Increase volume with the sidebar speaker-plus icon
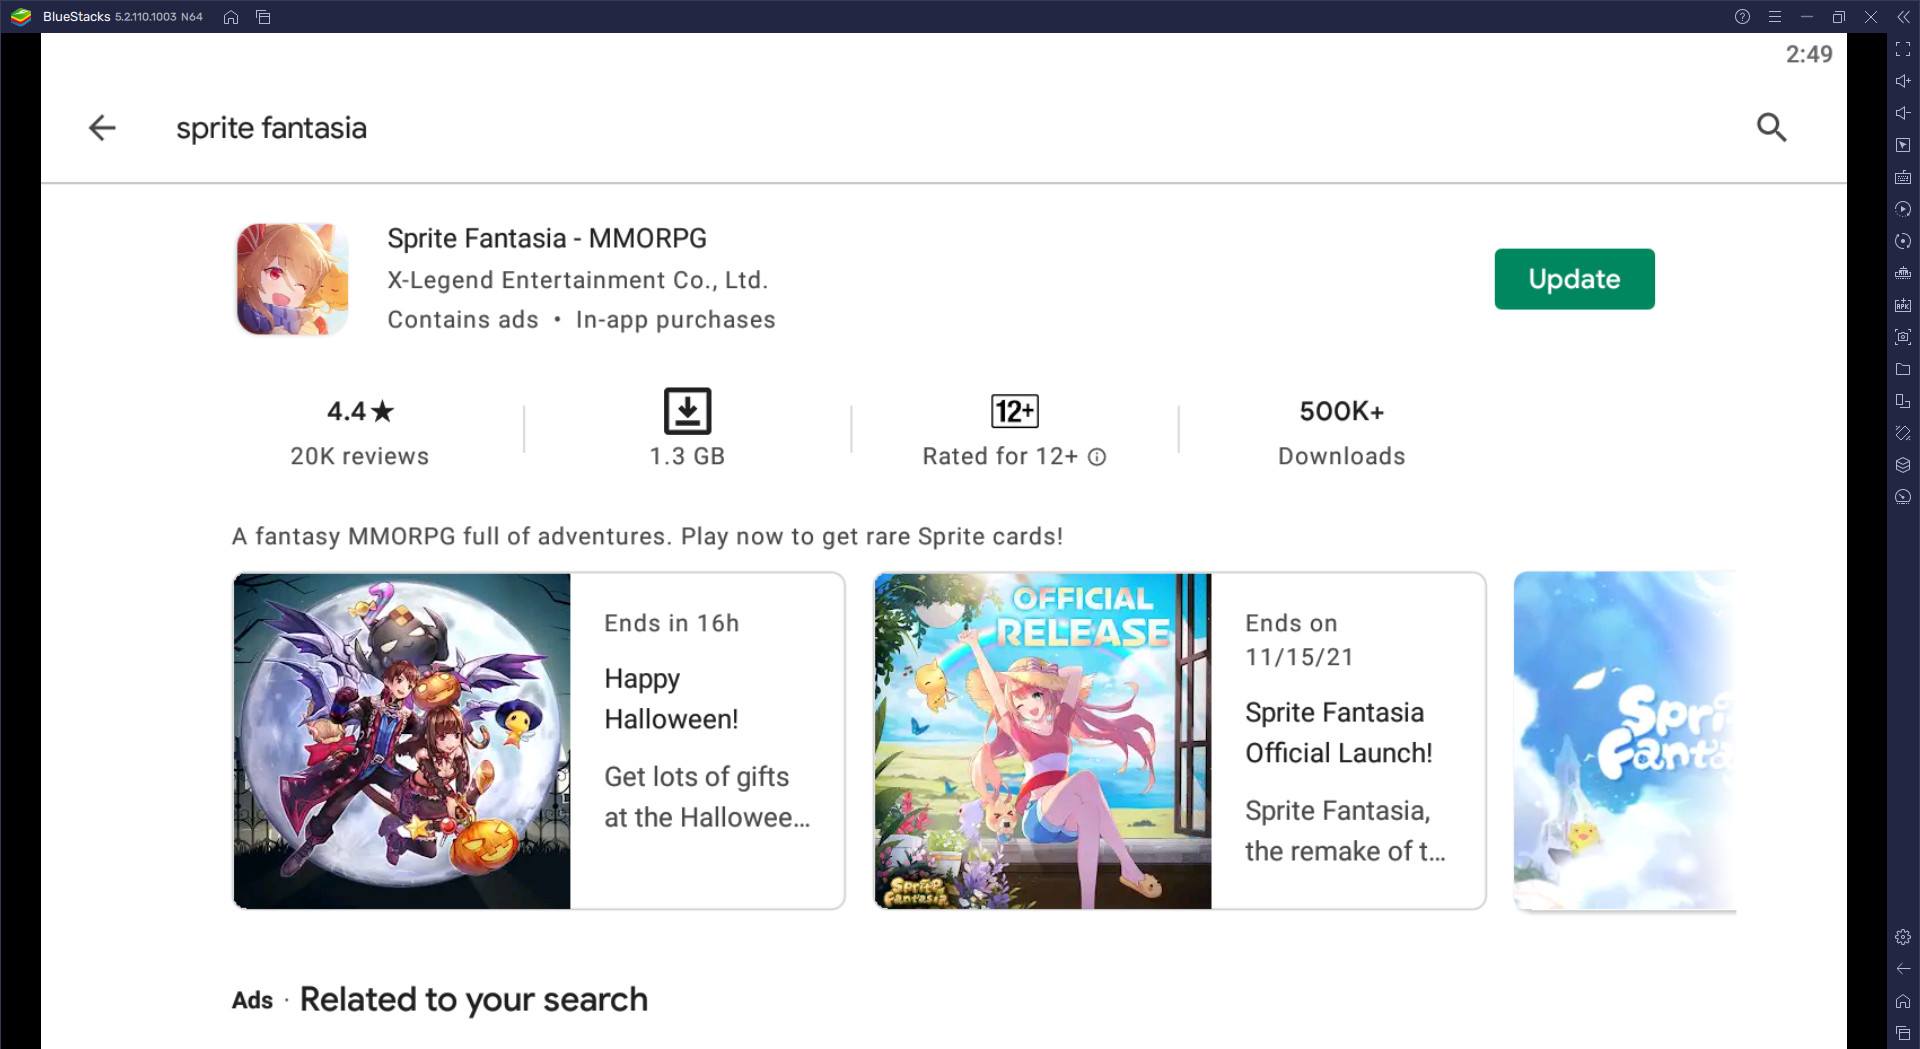This screenshot has height=1049, width=1920. point(1903,81)
